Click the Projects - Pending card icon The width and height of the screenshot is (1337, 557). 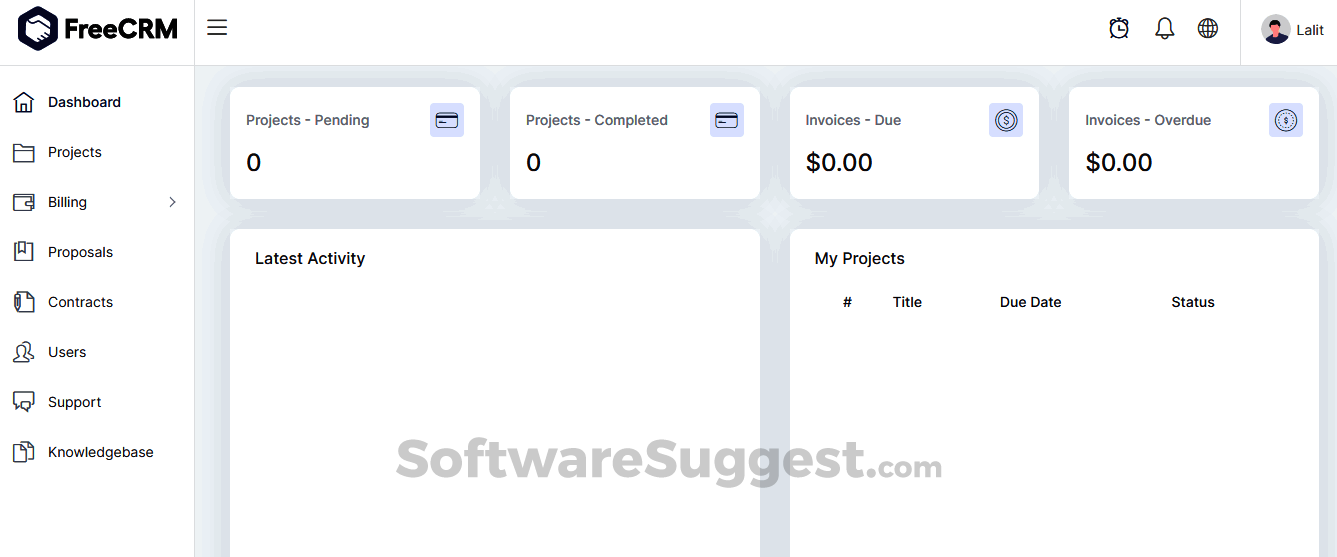point(447,120)
